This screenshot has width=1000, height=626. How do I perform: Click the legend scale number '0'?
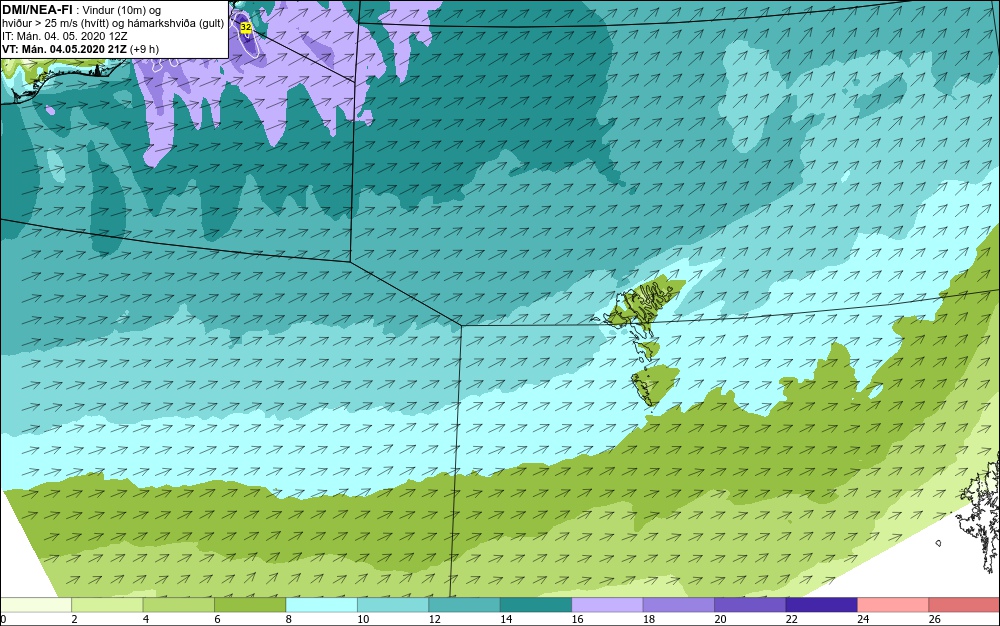[3, 619]
